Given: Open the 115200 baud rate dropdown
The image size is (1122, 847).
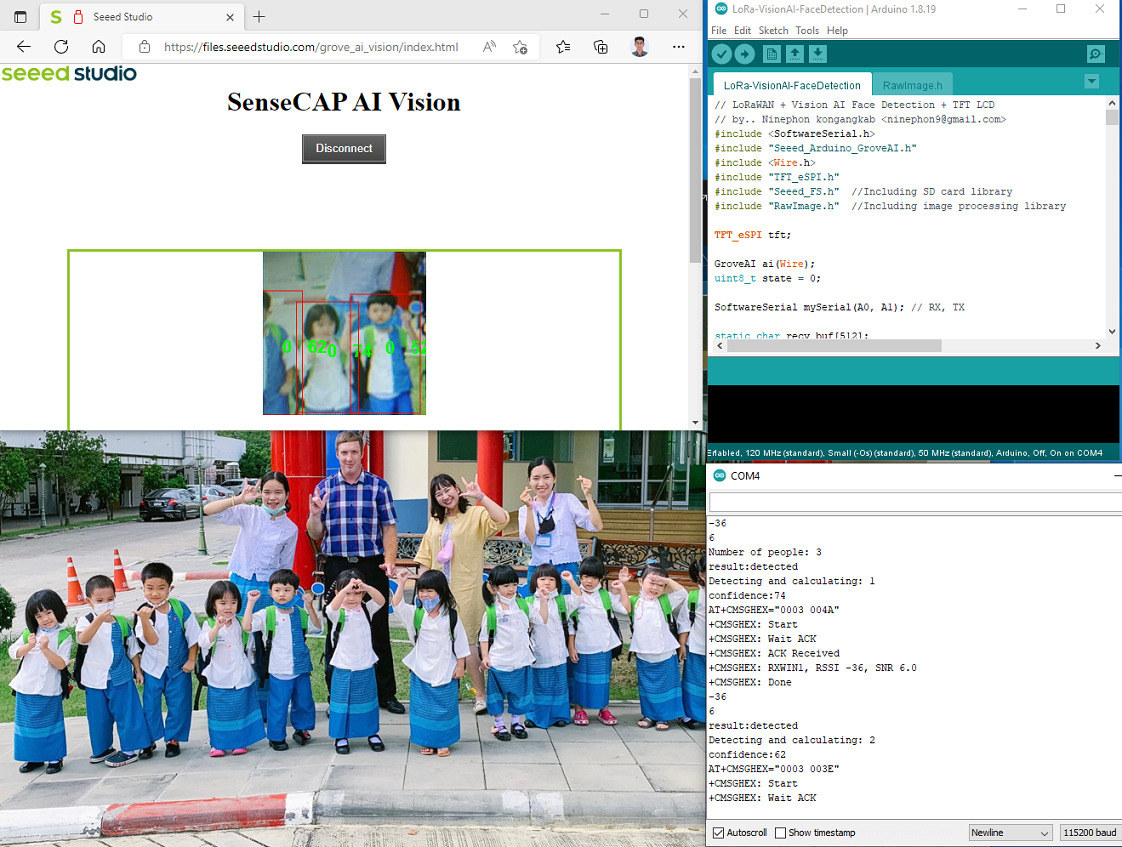Looking at the screenshot, I should 1089,833.
